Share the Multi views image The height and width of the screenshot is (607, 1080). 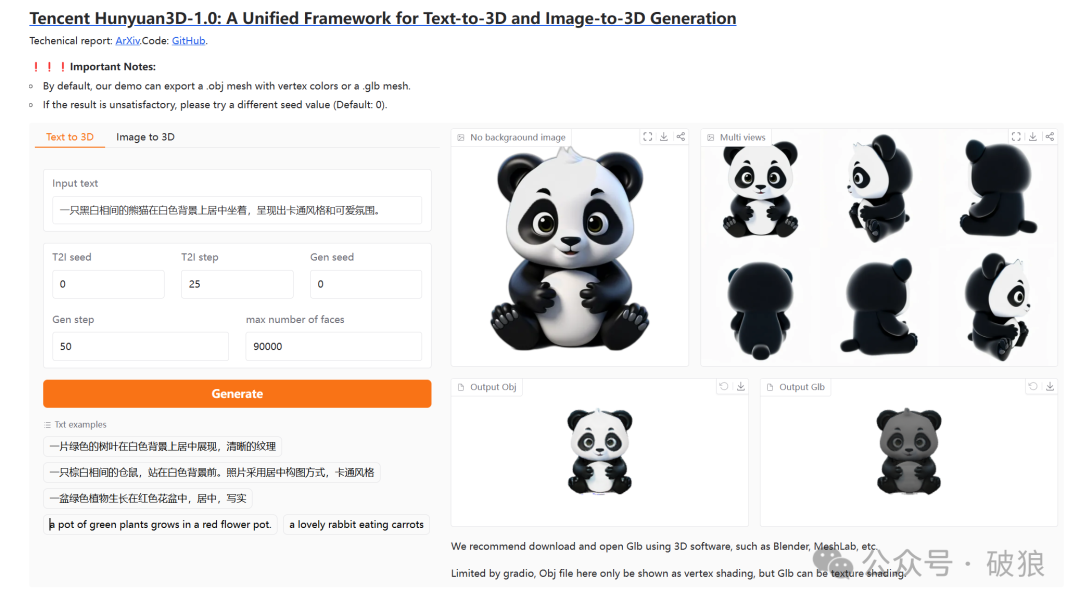coord(1050,136)
